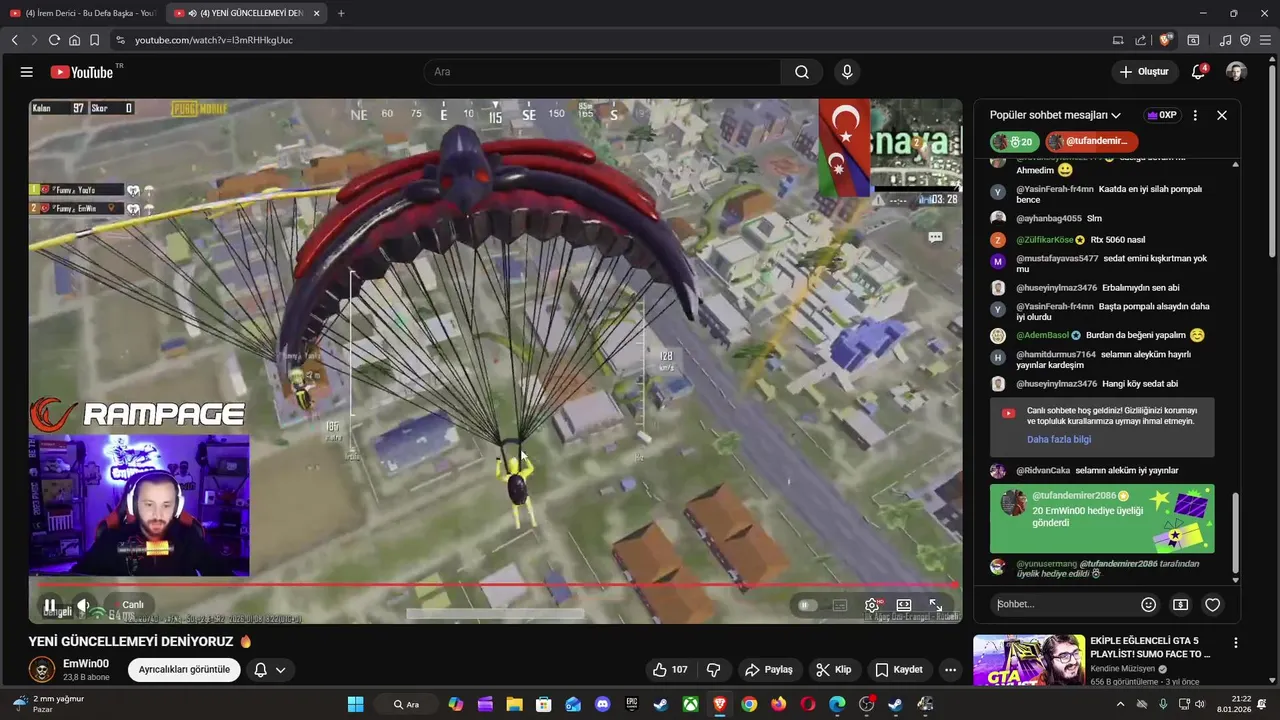Go to browser home page
Image resolution: width=1280 pixels, height=720 pixels.
pyautogui.click(x=74, y=40)
